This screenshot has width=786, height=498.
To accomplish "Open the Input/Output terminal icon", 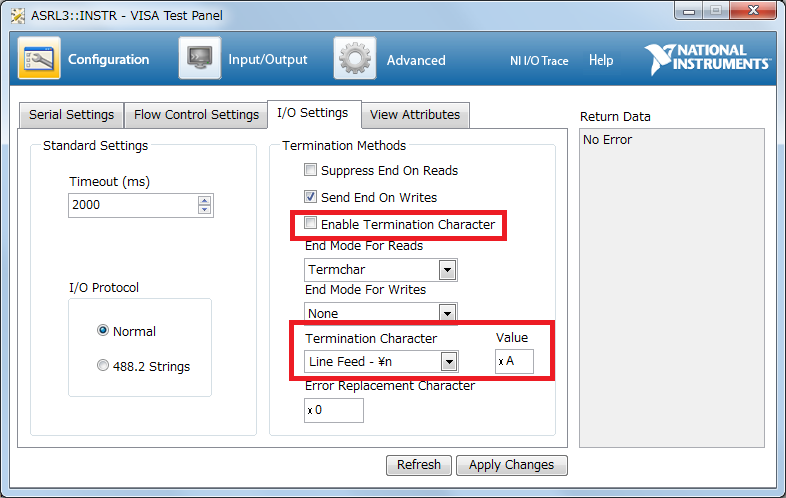I will [x=200, y=58].
